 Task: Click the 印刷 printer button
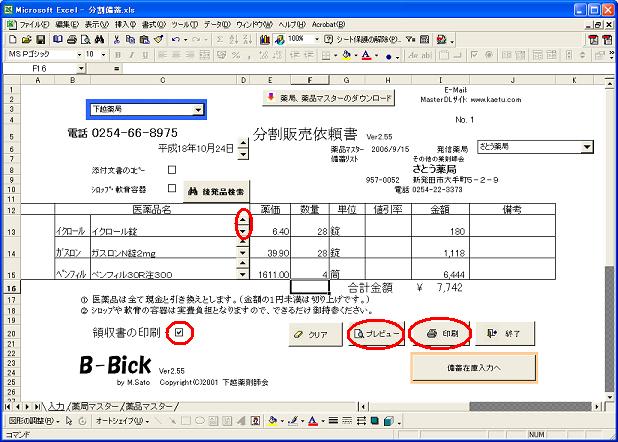click(x=441, y=333)
